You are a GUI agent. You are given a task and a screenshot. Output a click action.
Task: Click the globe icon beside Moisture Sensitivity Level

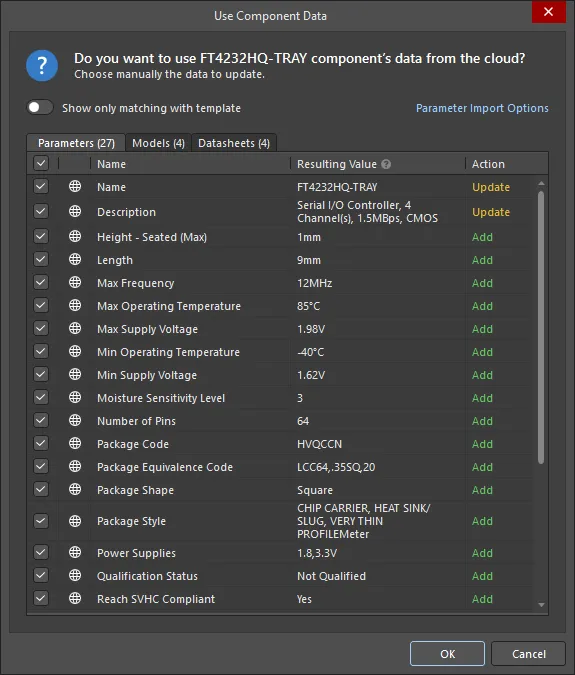point(75,397)
